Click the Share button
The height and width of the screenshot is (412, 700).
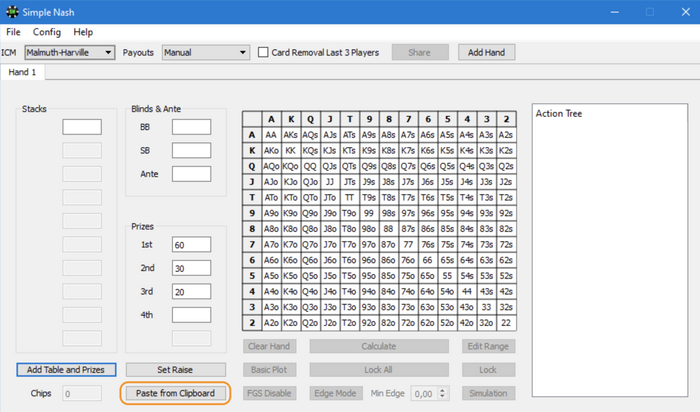[420, 53]
